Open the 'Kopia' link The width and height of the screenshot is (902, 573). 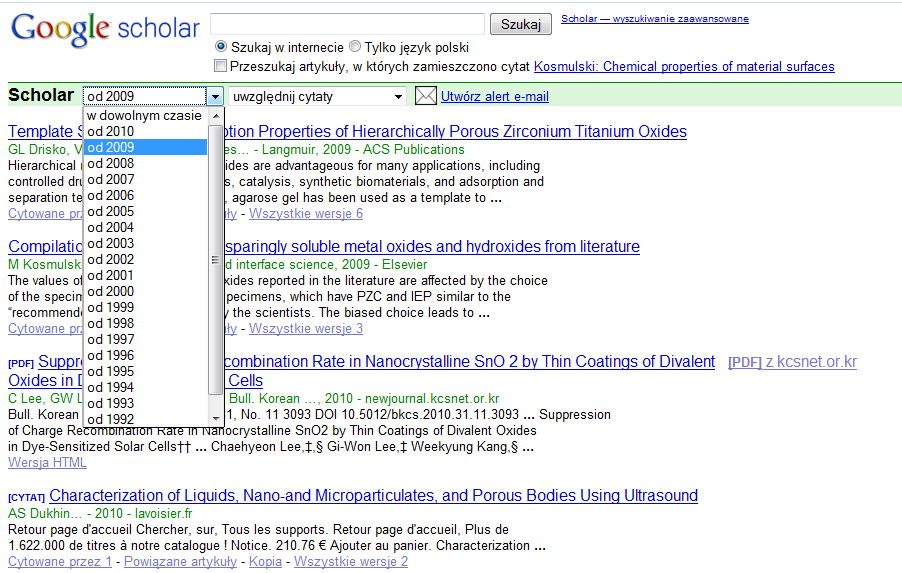click(x=265, y=562)
